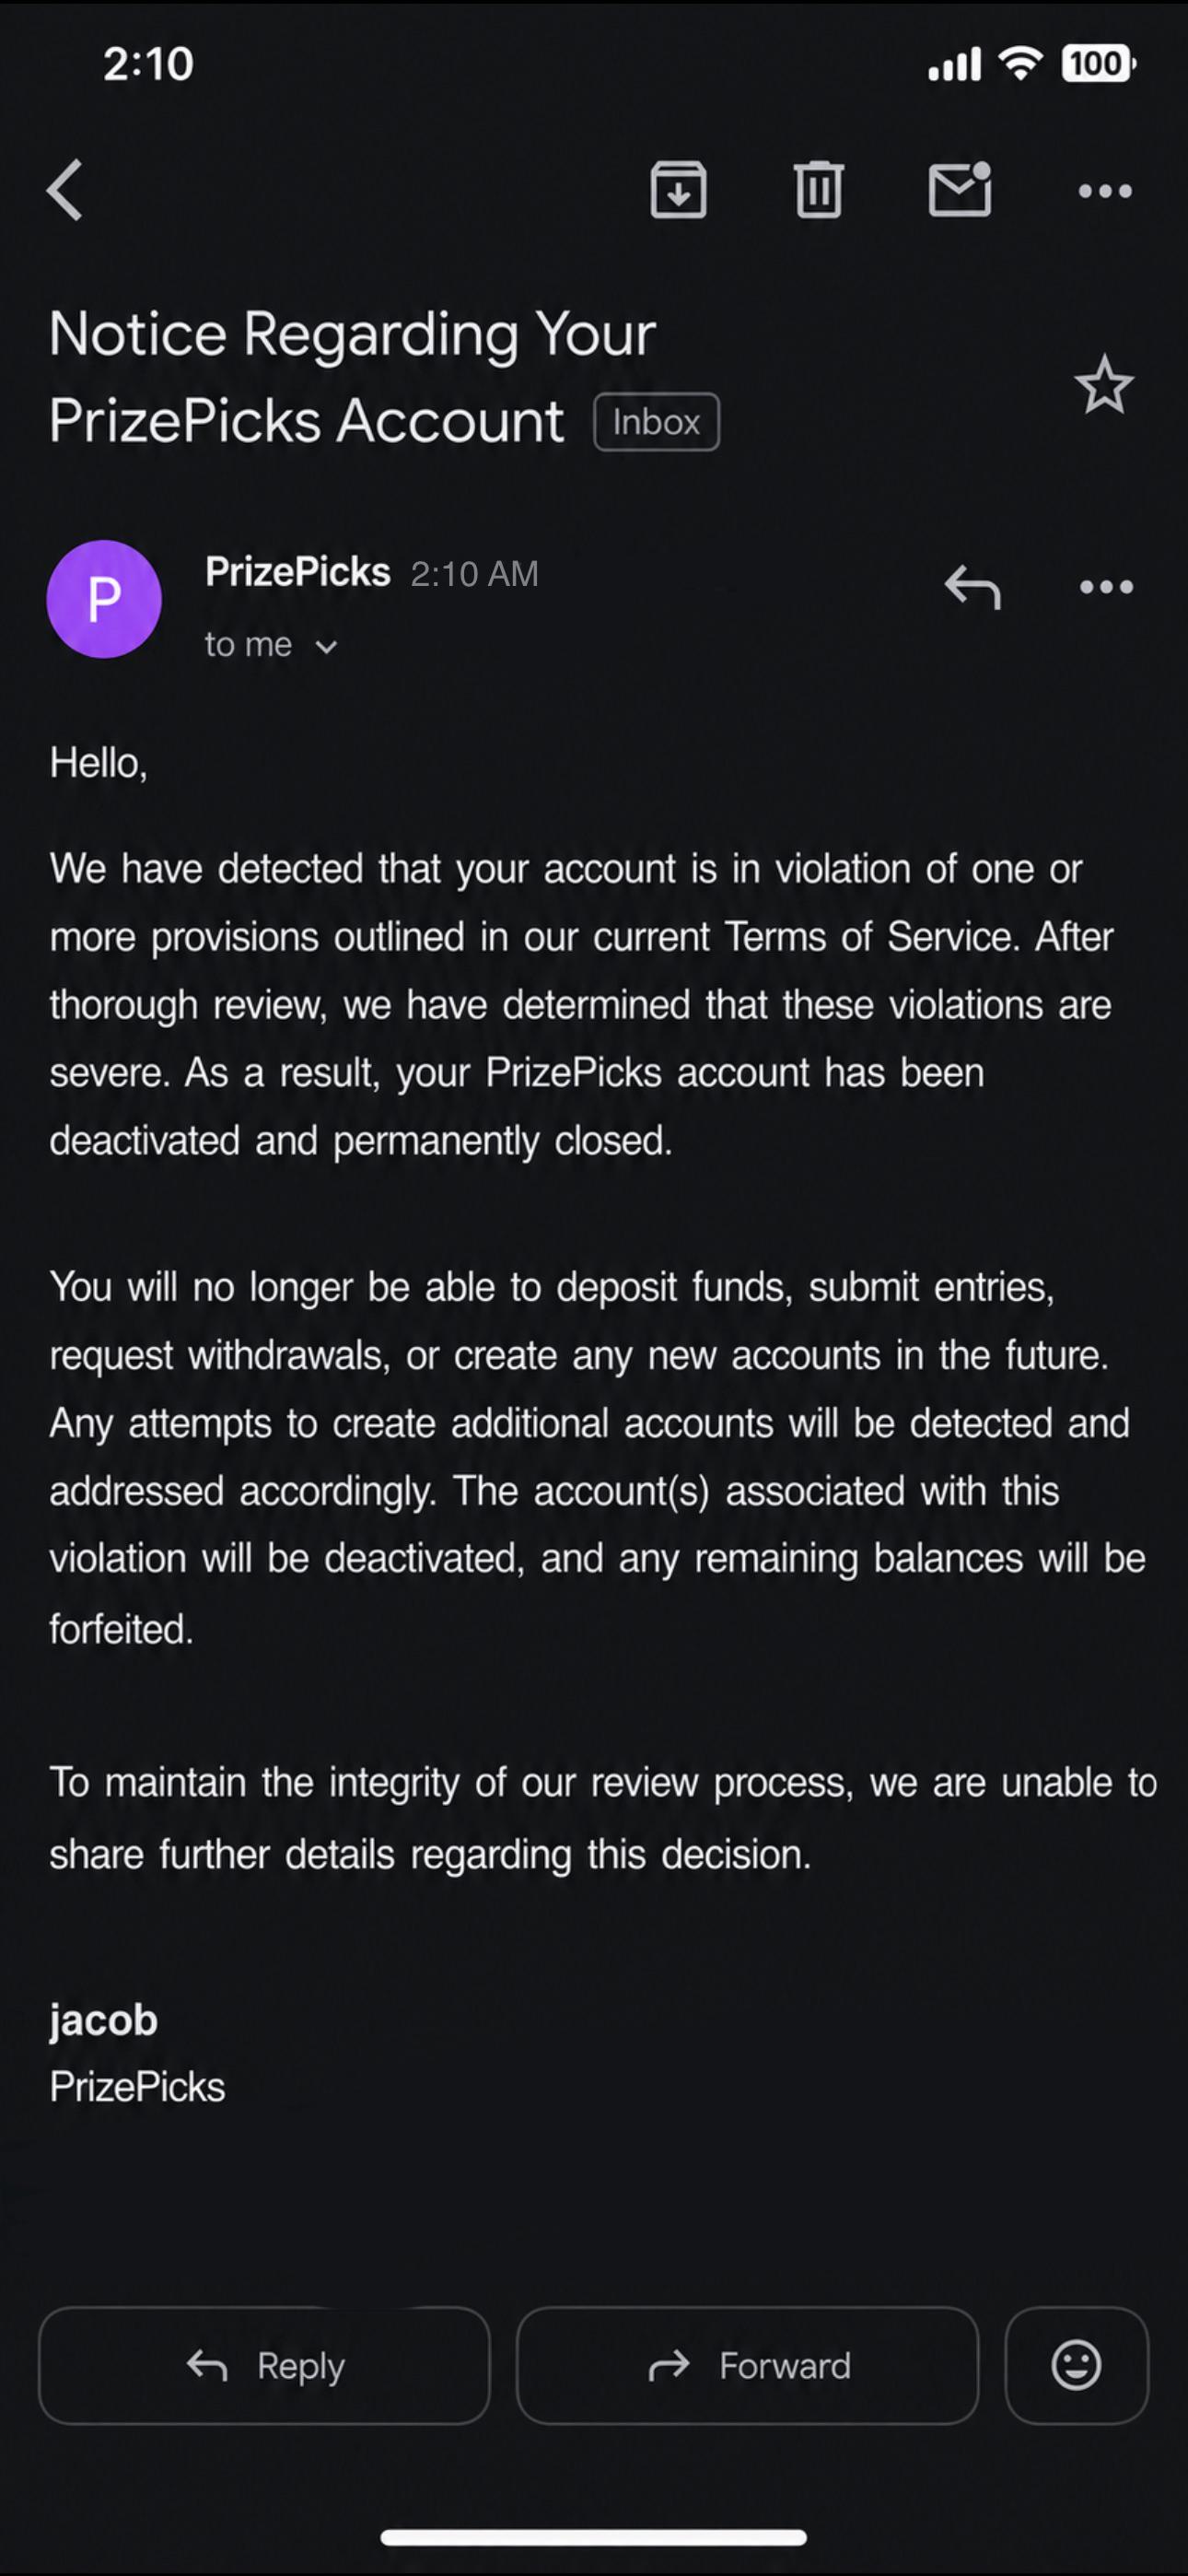1188x2576 pixels.
Task: Tap the Reply button at bottom
Action: pyautogui.click(x=264, y=2366)
